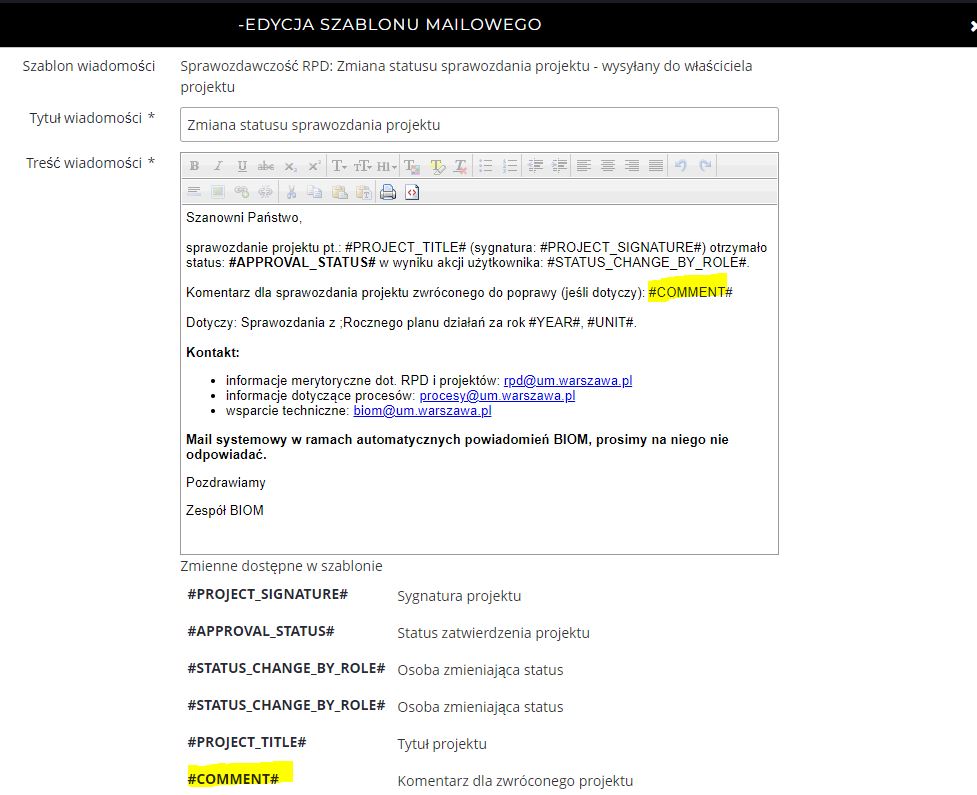This screenshot has width=977, height=795.
Task: Open the font size dropdown
Action: coord(363,166)
